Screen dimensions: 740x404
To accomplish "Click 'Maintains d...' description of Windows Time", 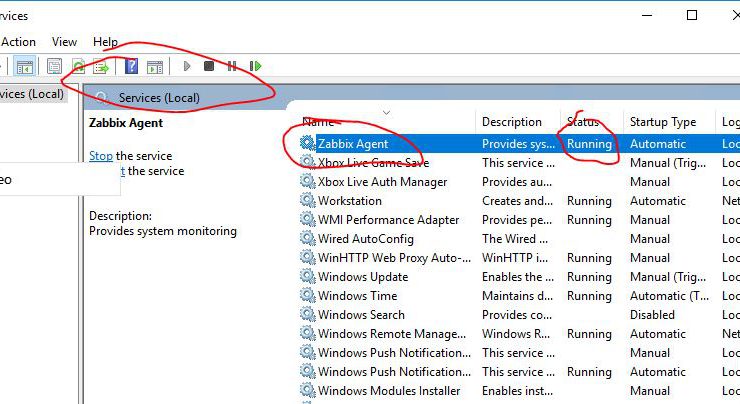I will [x=517, y=296].
